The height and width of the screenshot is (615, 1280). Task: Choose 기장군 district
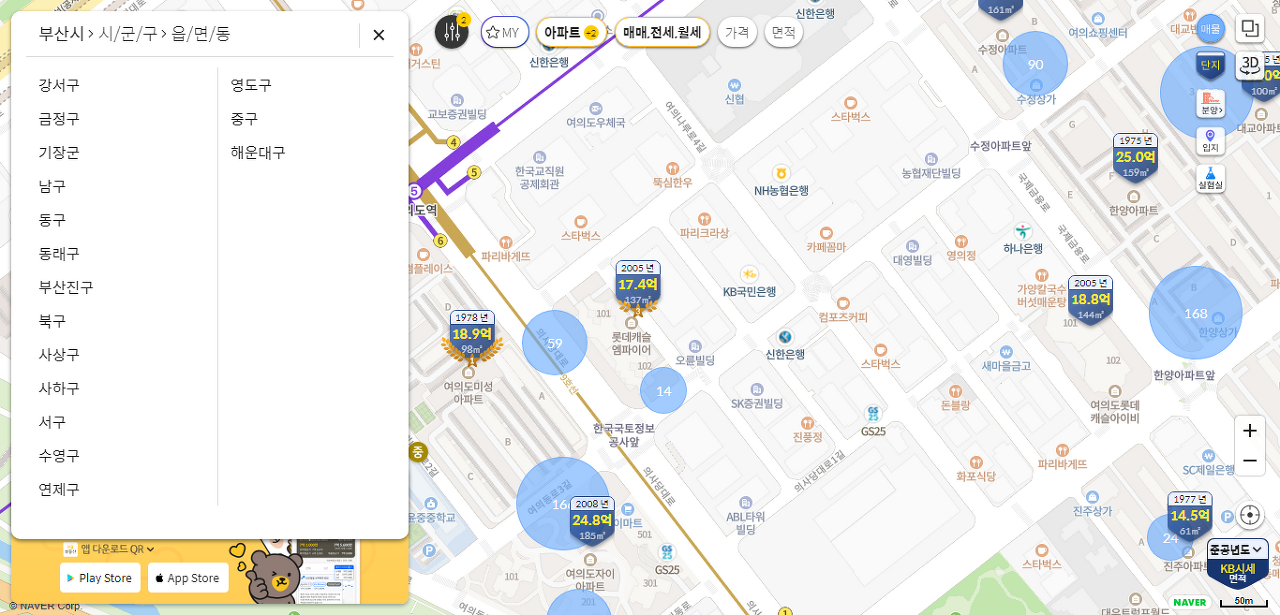[59, 152]
